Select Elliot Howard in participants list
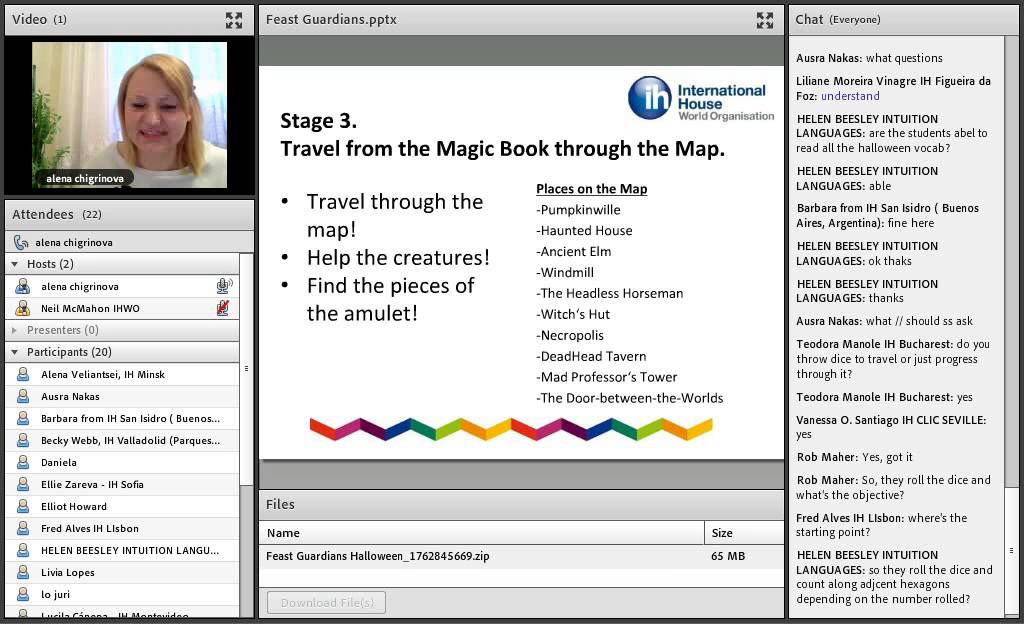This screenshot has width=1024, height=624. tap(122, 507)
